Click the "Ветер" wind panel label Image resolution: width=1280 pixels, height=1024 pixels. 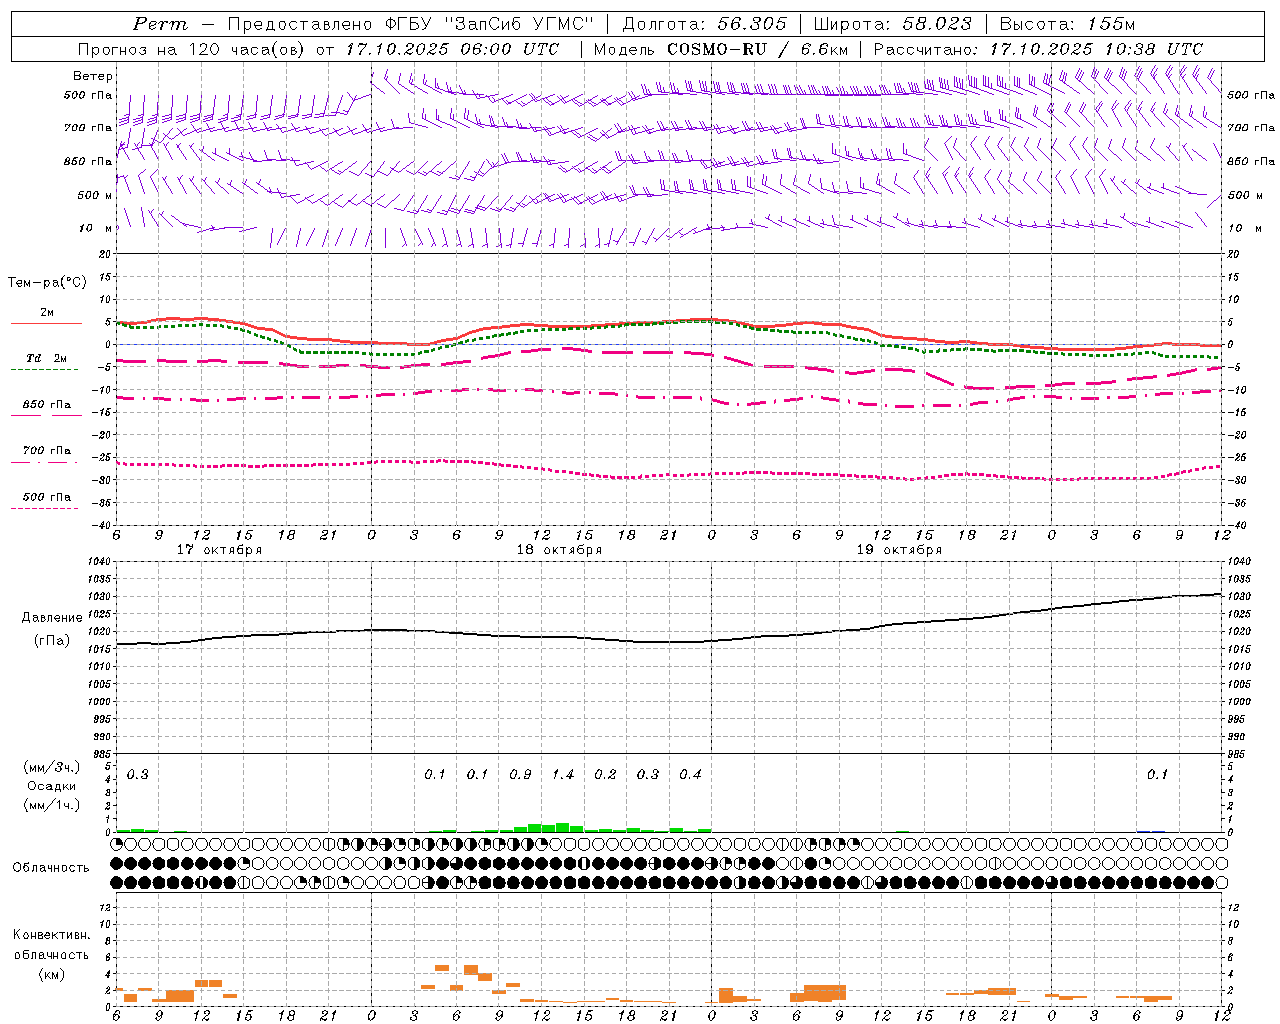point(93,76)
